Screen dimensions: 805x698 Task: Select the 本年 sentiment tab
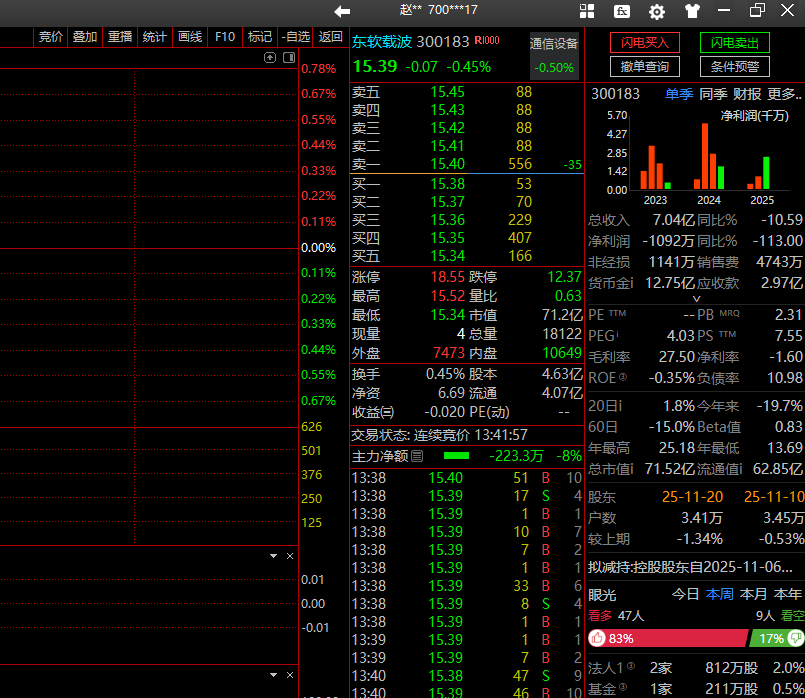788,594
